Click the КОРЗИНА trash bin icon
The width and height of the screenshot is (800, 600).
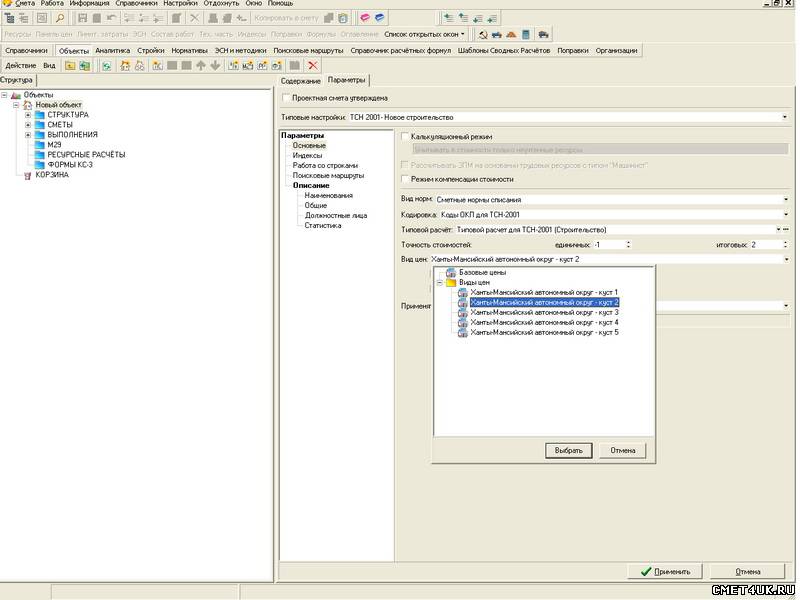pyautogui.click(x=26, y=175)
